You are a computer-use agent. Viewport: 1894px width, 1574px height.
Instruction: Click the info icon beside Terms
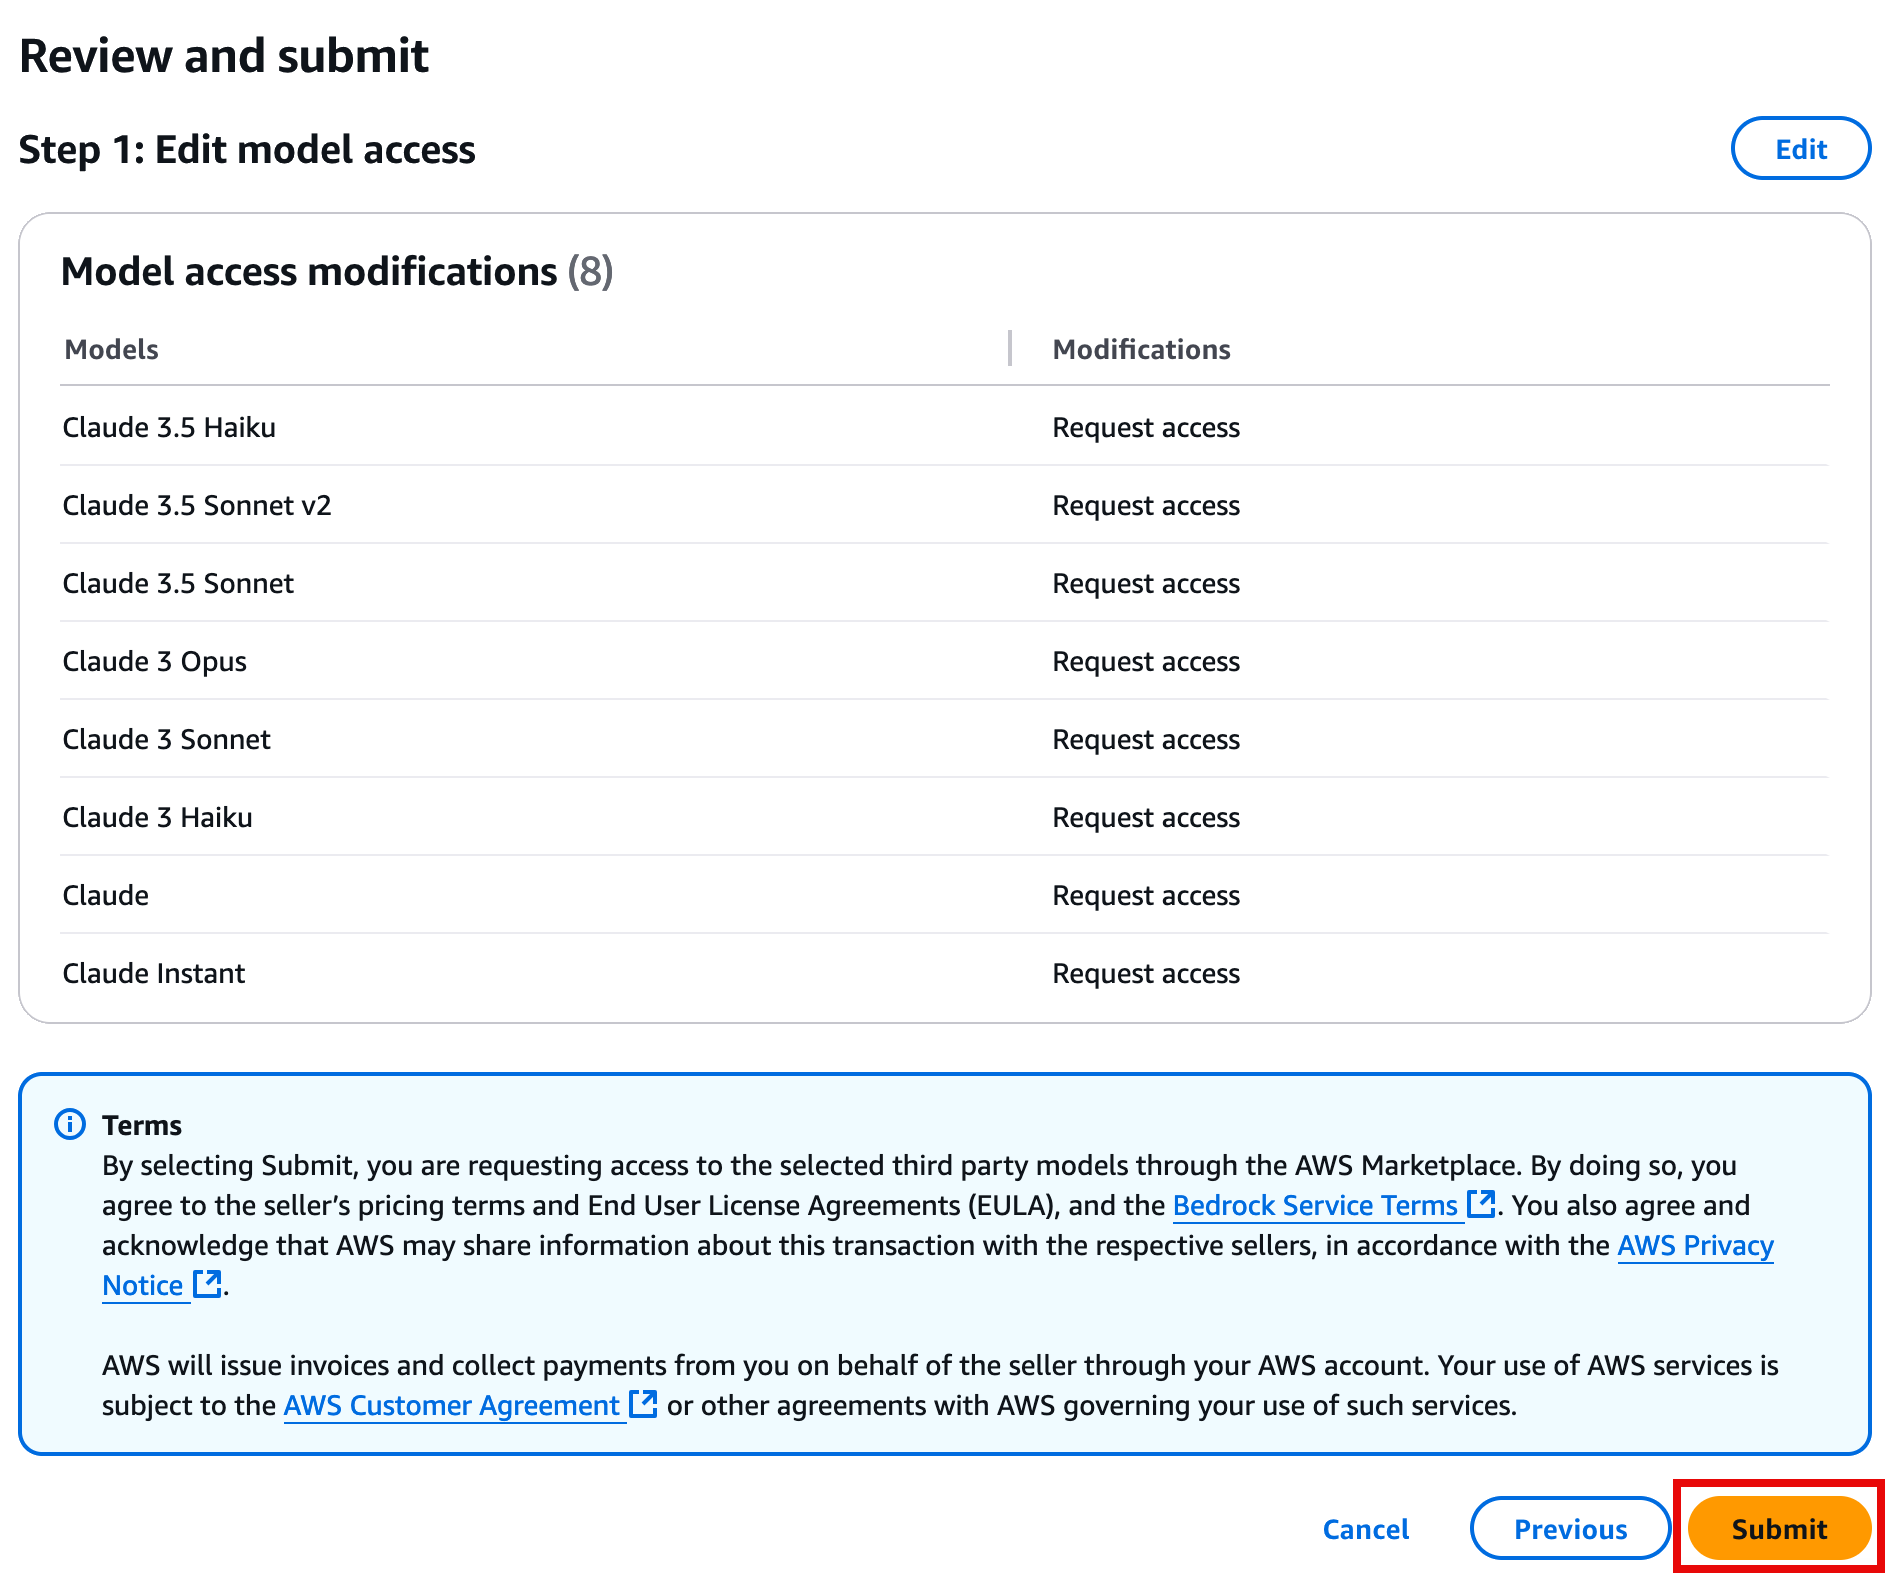click(x=69, y=1124)
